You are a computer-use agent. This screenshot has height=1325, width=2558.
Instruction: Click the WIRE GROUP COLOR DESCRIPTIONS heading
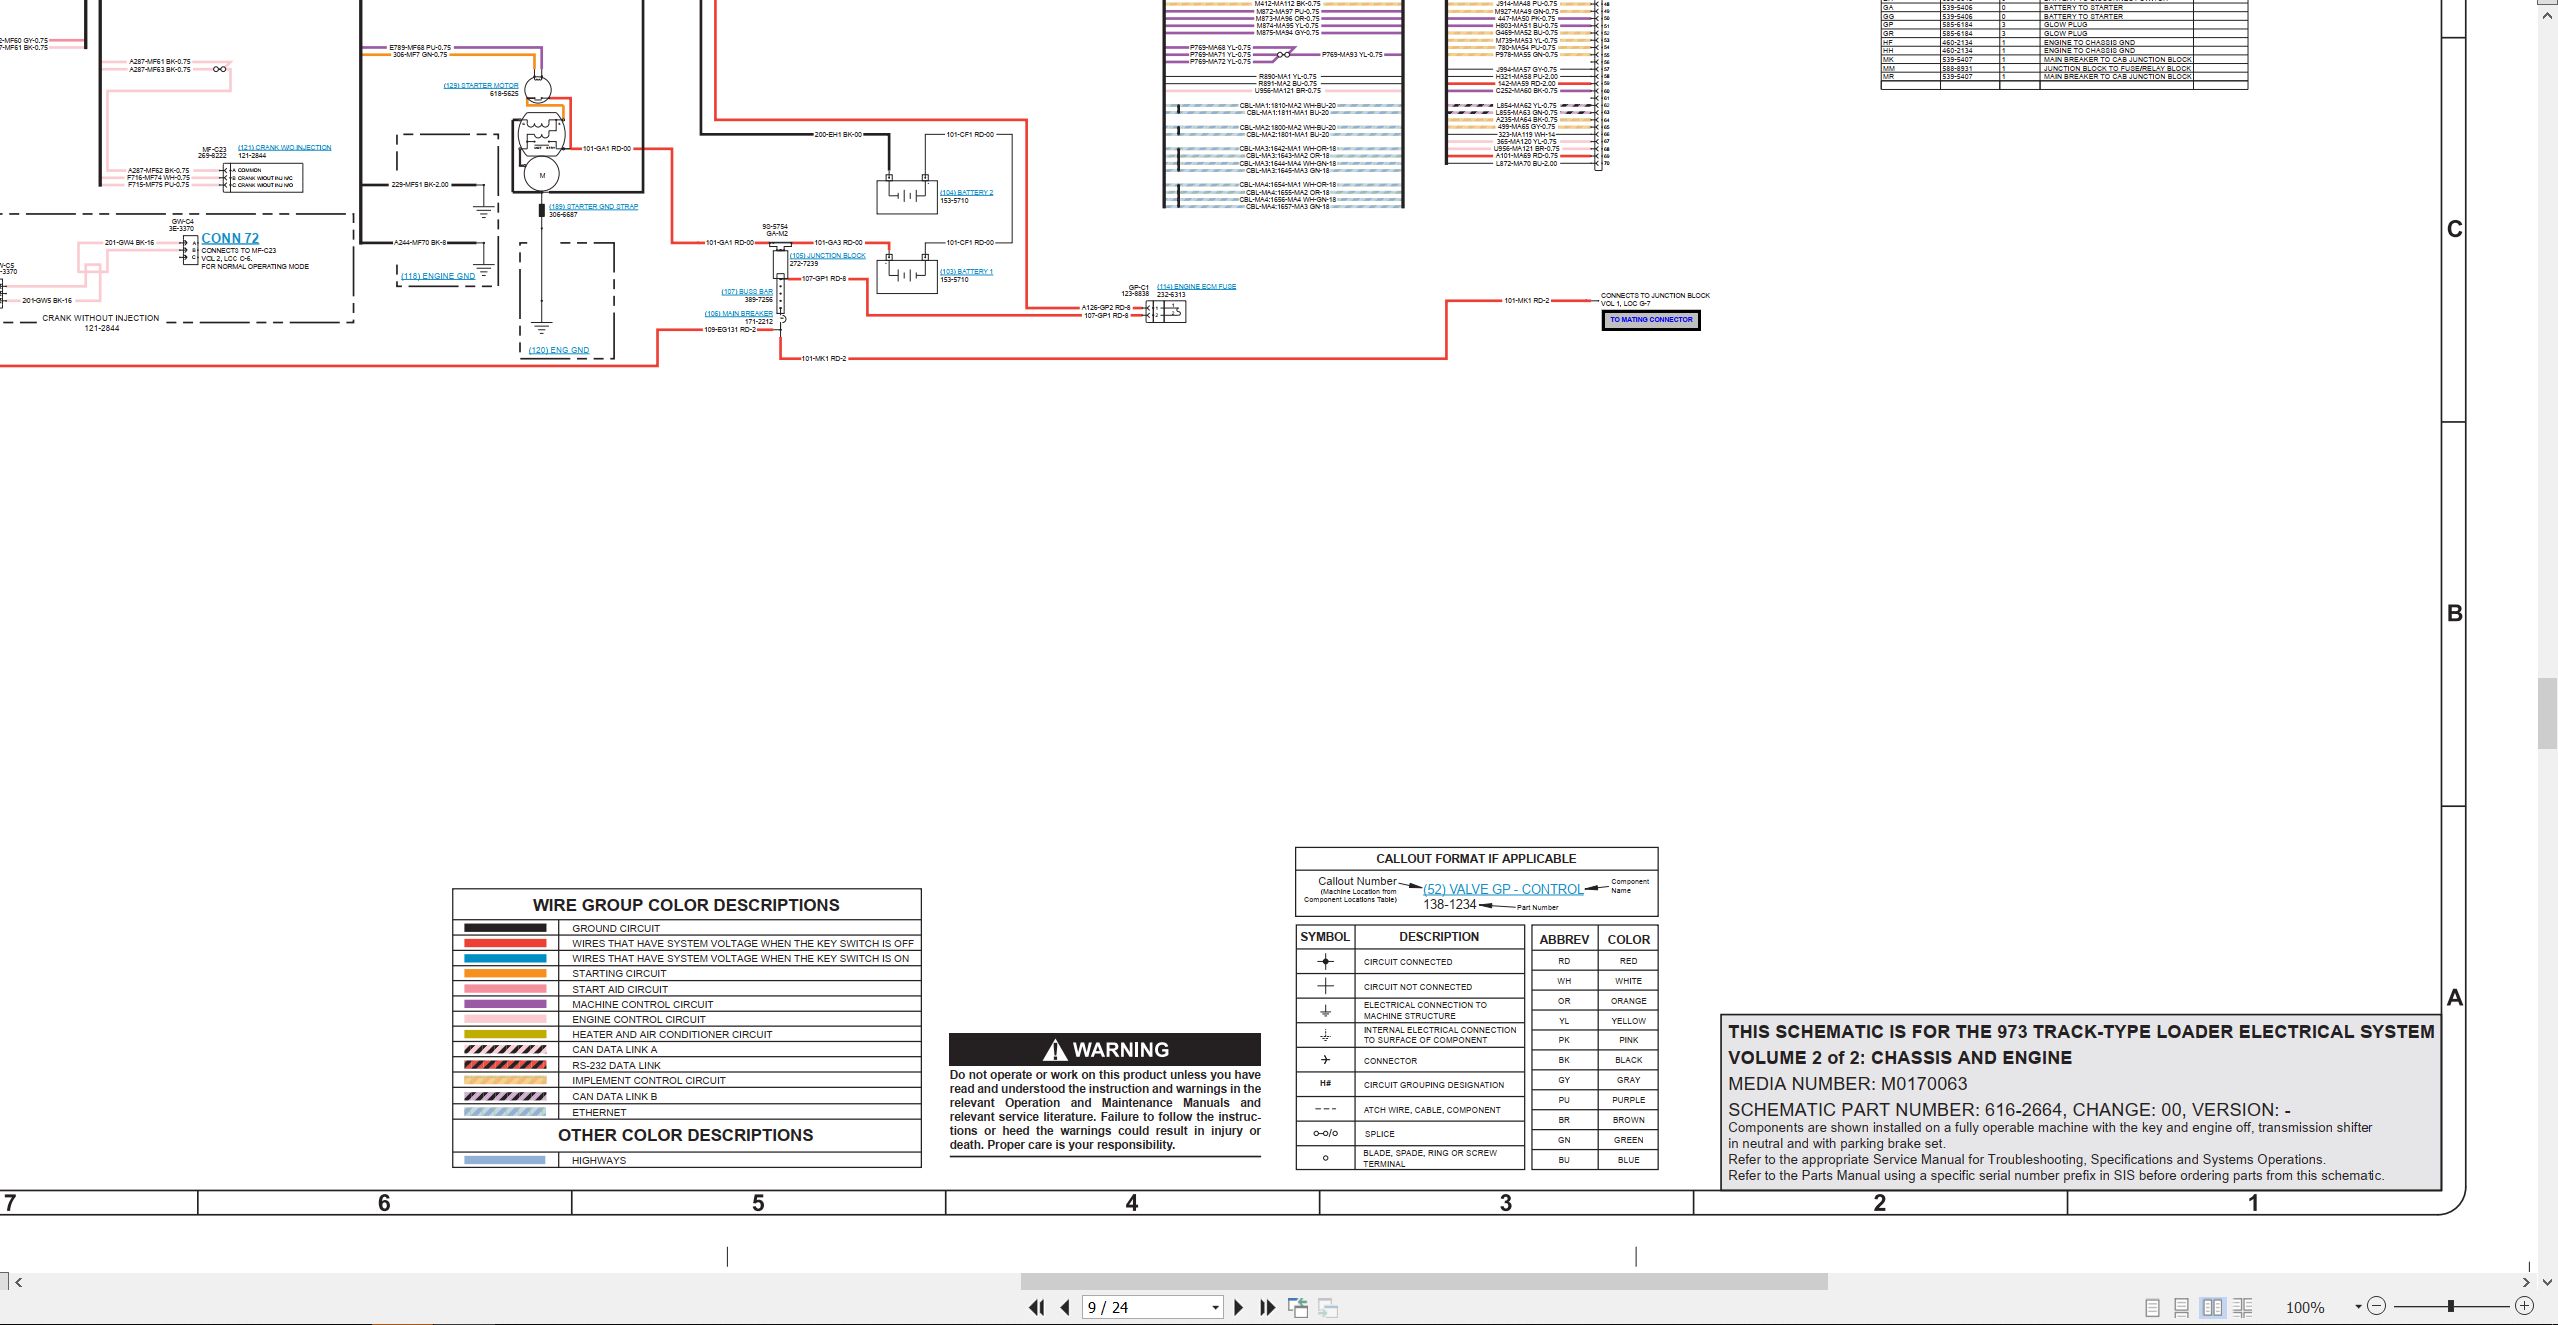686,905
